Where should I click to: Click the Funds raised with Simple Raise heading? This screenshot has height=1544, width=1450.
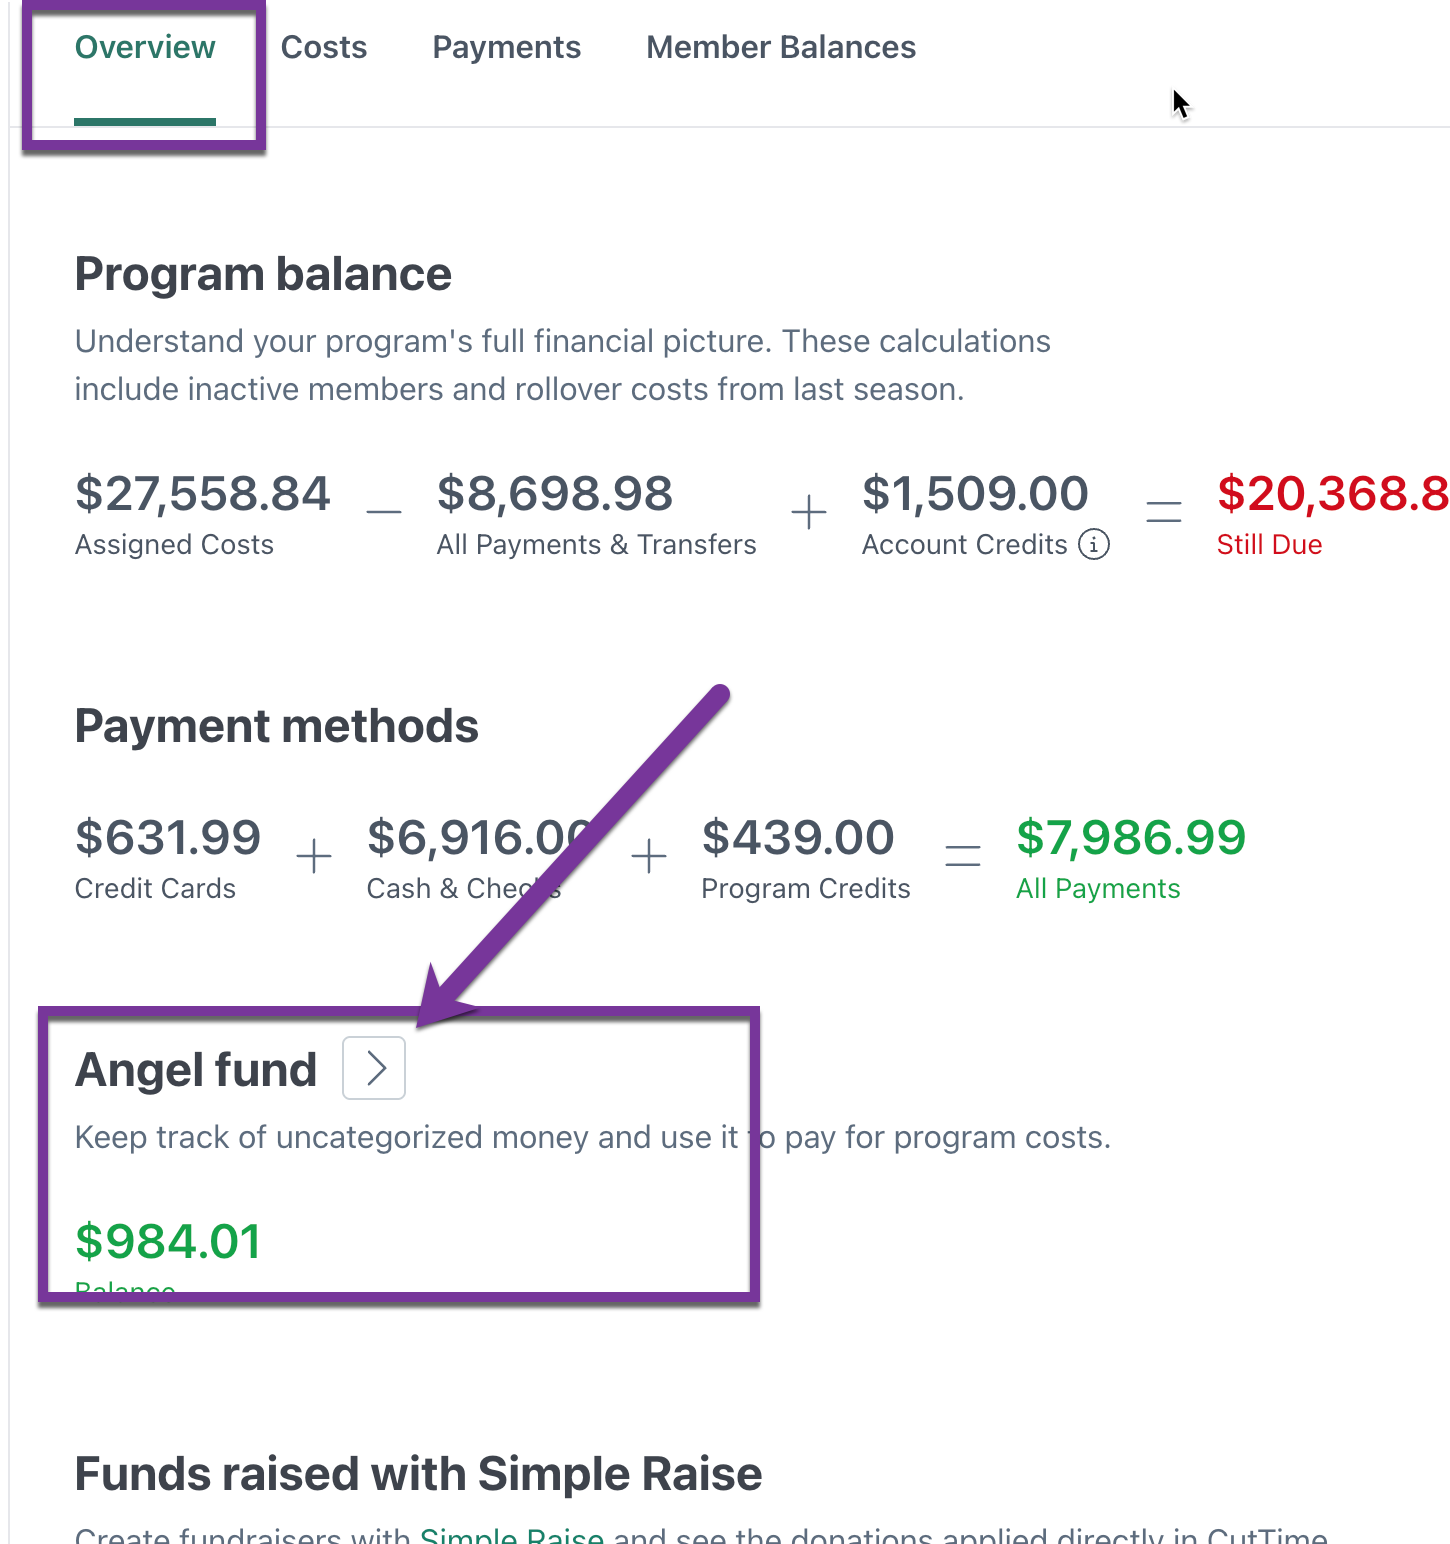(x=418, y=1474)
